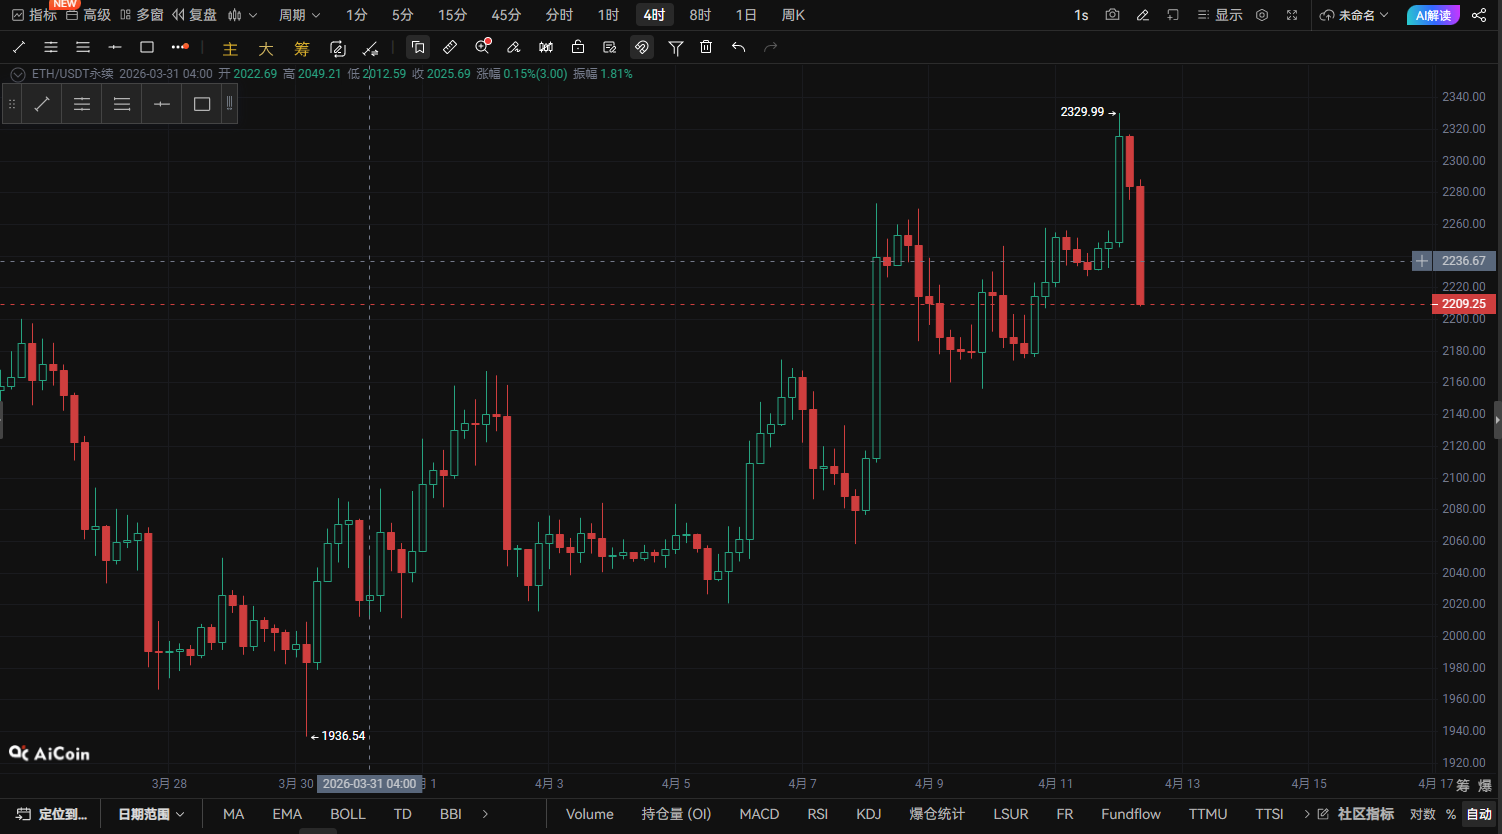The height and width of the screenshot is (834, 1502).
Task: Toggle the highlighted bookmark-layers tool
Action: tap(418, 47)
